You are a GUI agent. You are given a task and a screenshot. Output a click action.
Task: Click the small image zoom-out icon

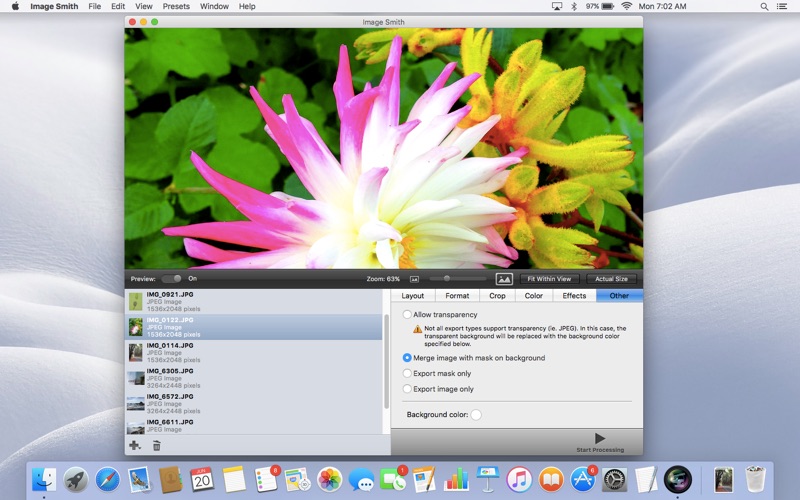click(414, 279)
